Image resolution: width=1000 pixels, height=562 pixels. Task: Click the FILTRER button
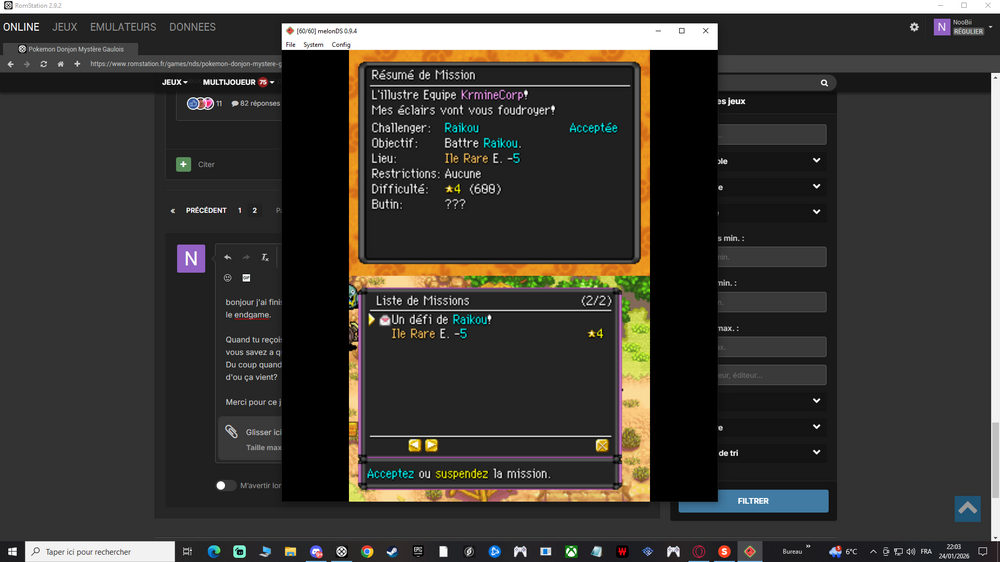point(753,501)
